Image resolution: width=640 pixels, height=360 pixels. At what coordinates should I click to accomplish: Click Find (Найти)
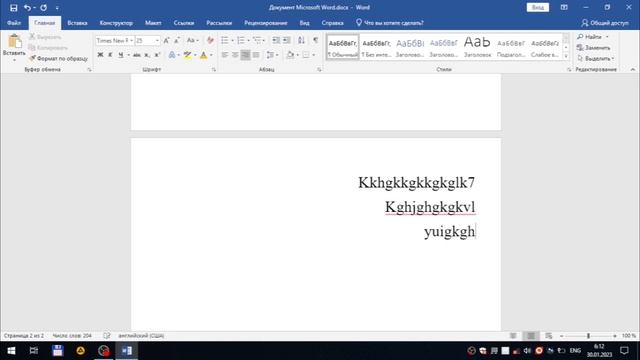click(589, 37)
